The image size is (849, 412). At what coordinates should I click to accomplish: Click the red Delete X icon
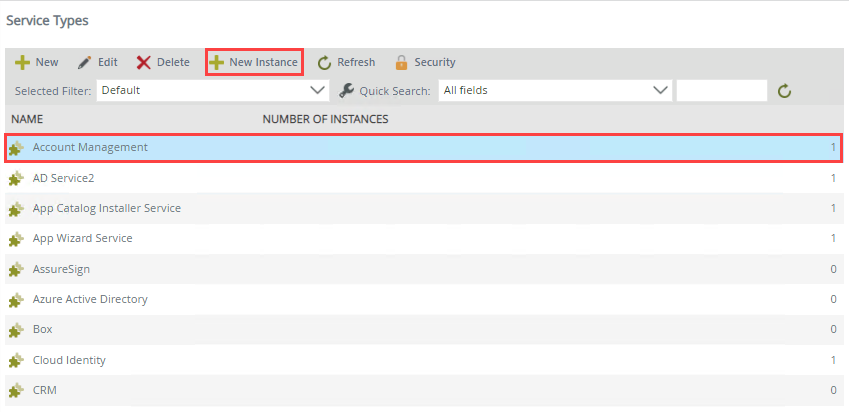[143, 63]
